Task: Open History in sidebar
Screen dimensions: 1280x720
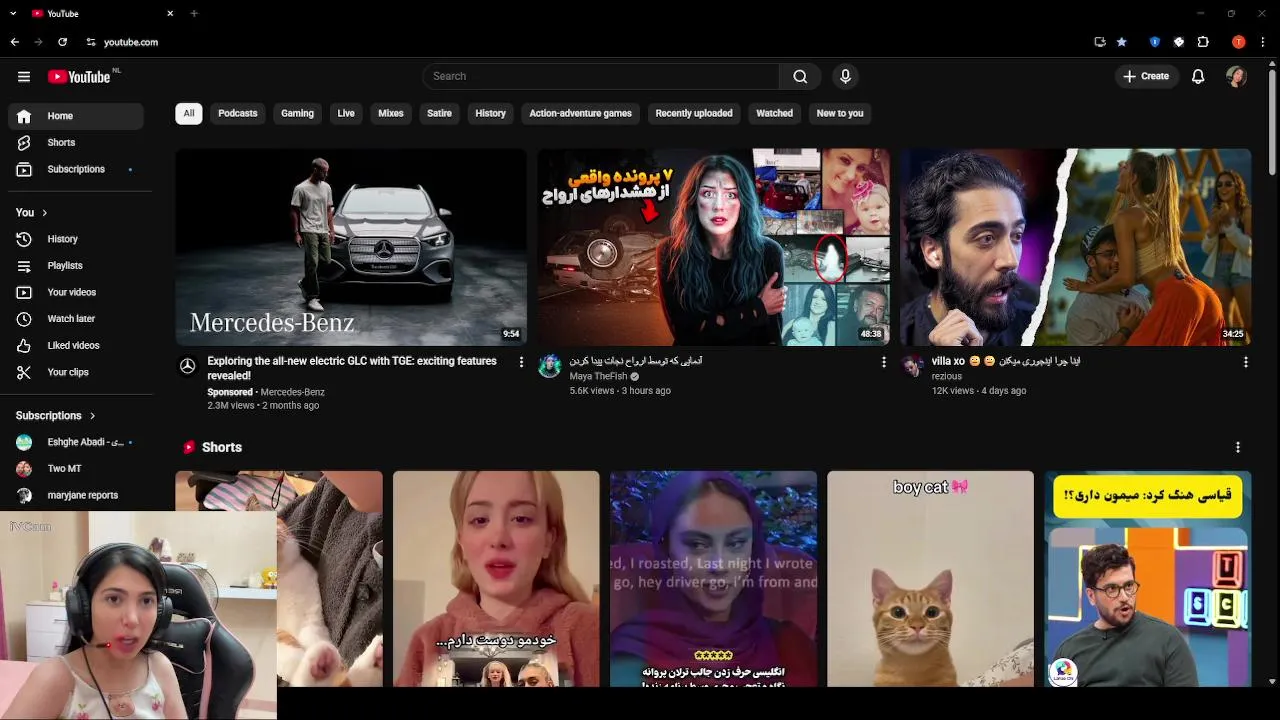Action: (x=76, y=239)
